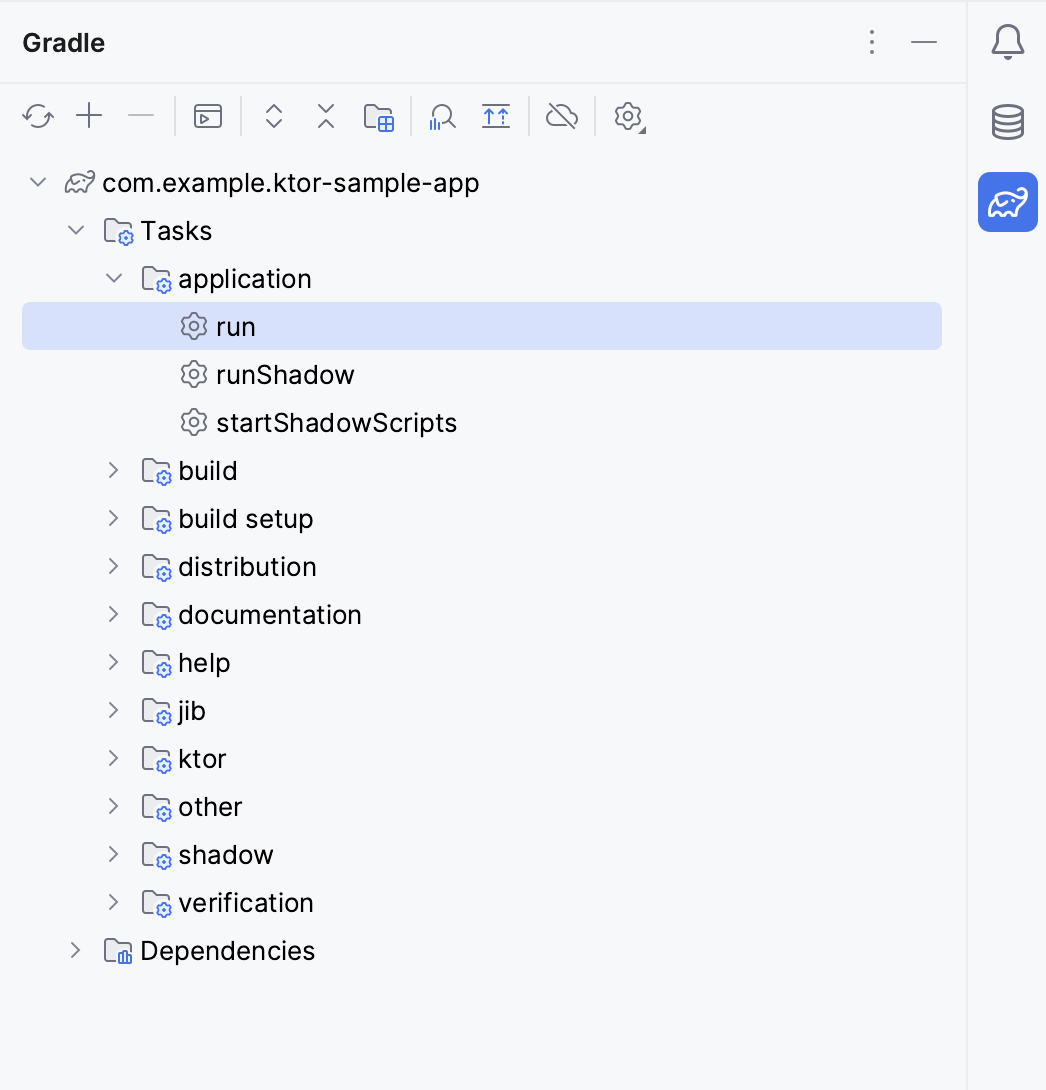Click the jib folder icon
This screenshot has width=1046, height=1090.
156,711
